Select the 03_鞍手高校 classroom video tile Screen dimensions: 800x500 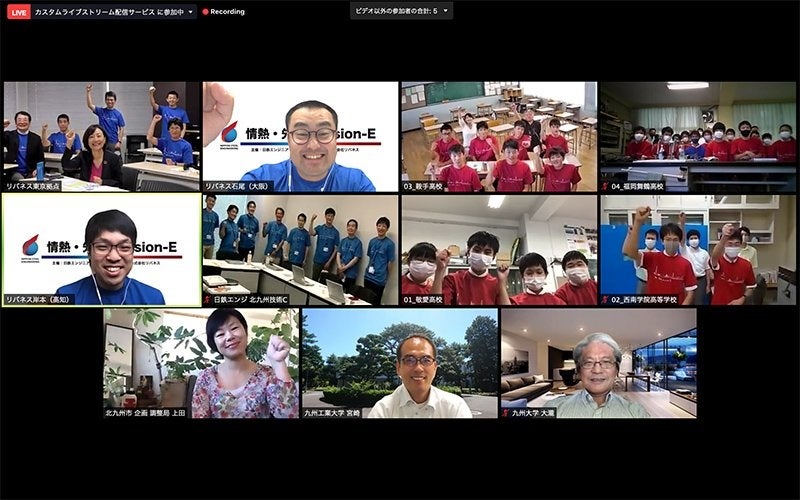tap(499, 137)
